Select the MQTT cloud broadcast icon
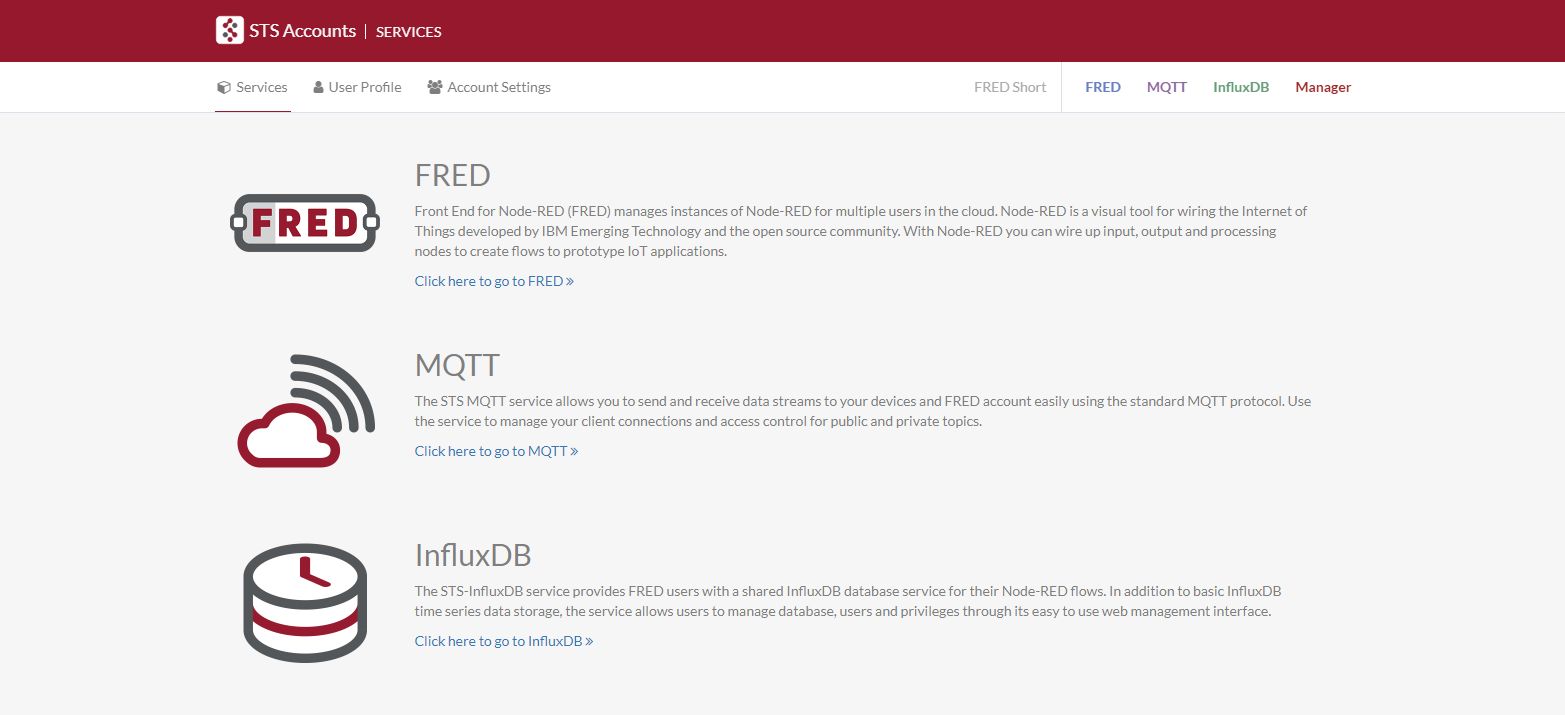1565x715 pixels. click(305, 410)
